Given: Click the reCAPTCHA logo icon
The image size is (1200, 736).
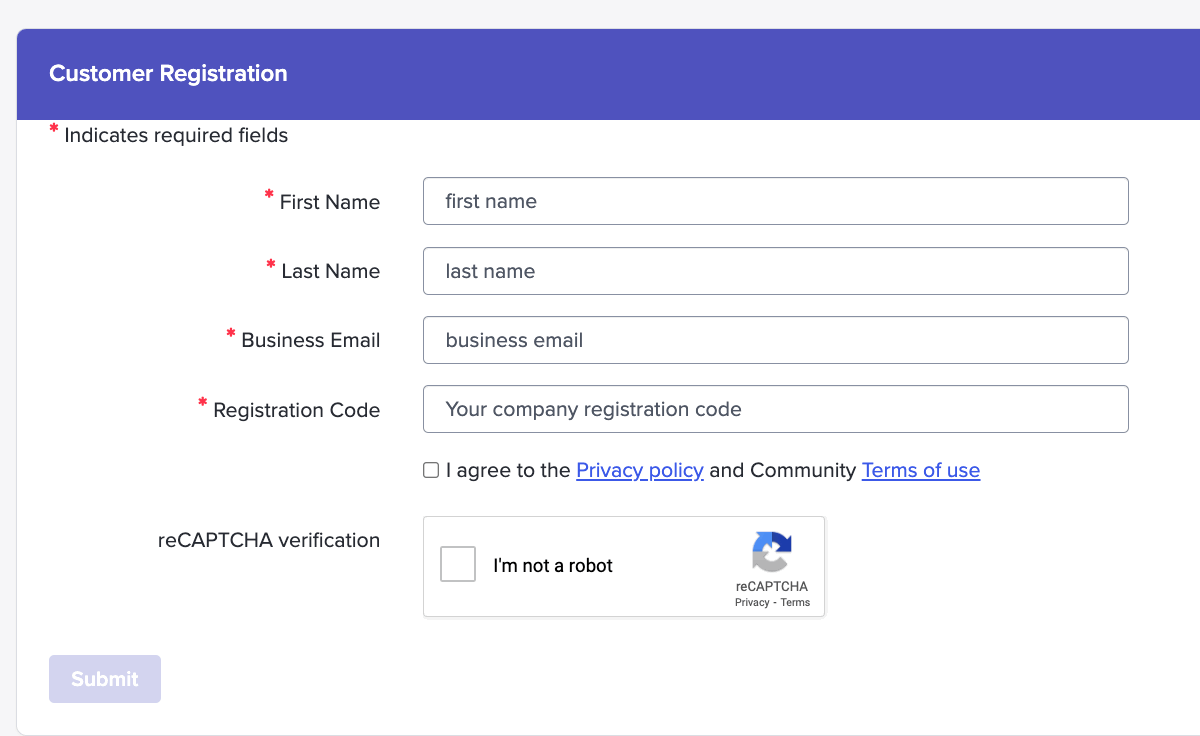Looking at the screenshot, I should click(771, 552).
